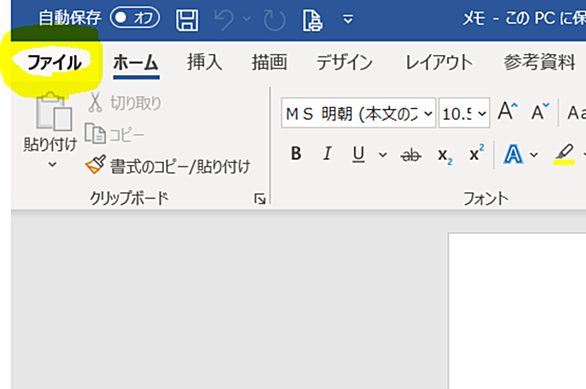Click the Save floppy disk icon
586x389 pixels.
tap(187, 19)
